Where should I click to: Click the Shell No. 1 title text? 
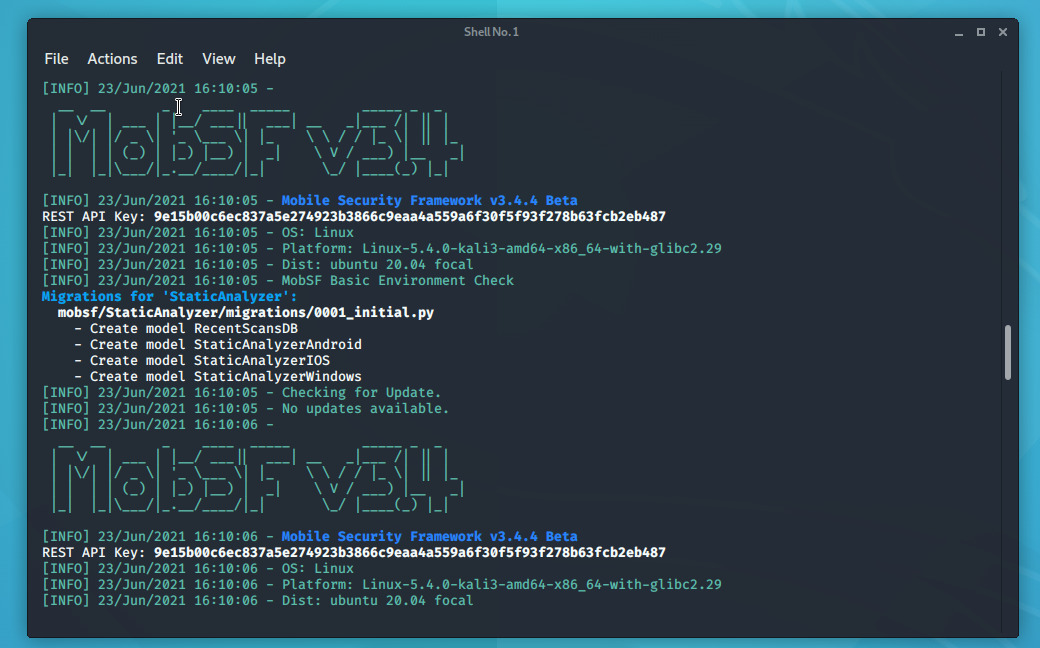pyautogui.click(x=491, y=32)
